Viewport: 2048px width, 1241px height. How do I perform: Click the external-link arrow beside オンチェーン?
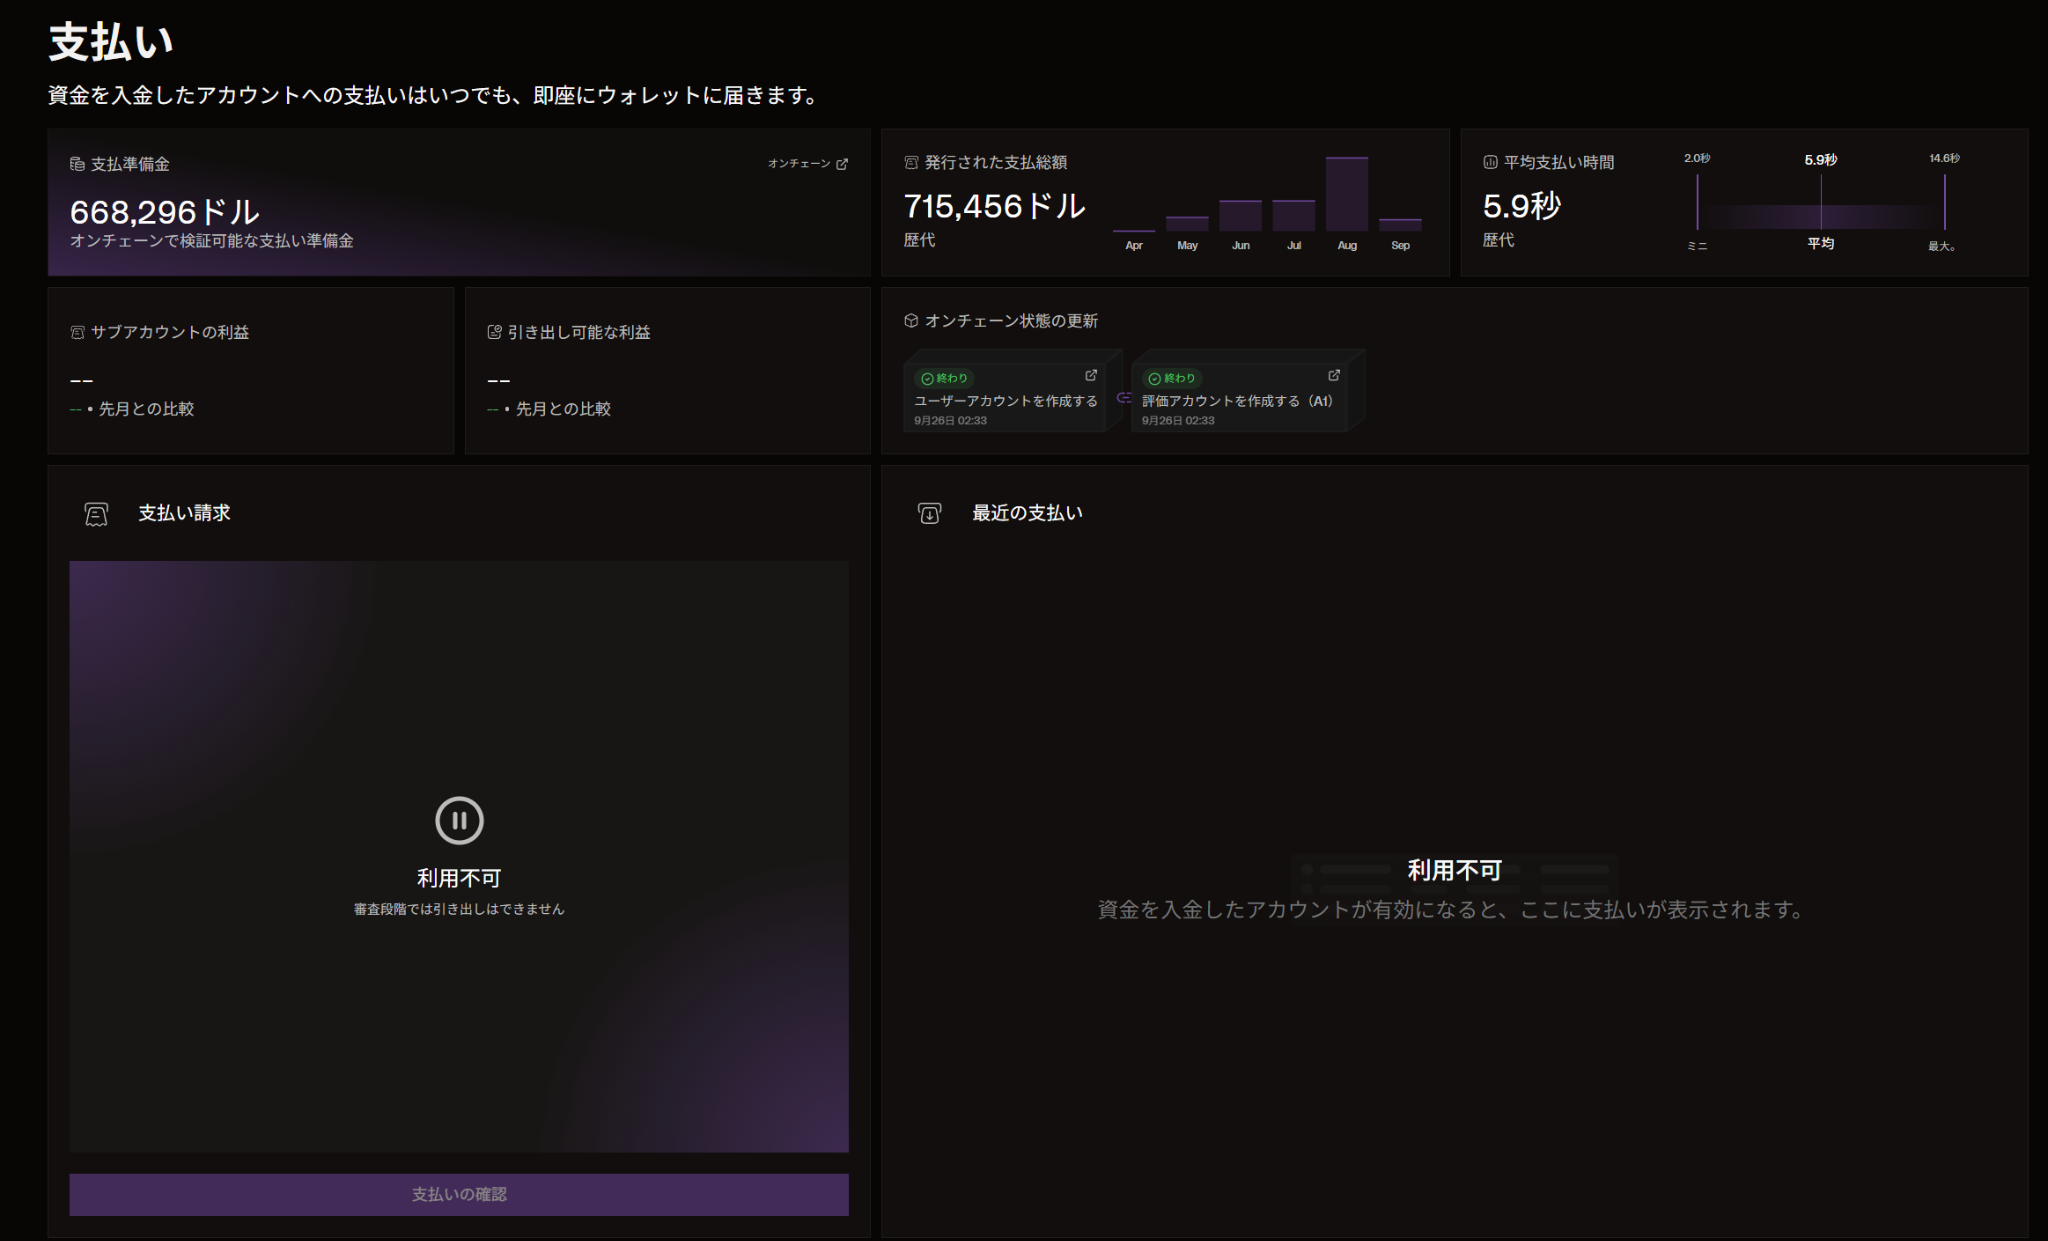click(x=842, y=164)
